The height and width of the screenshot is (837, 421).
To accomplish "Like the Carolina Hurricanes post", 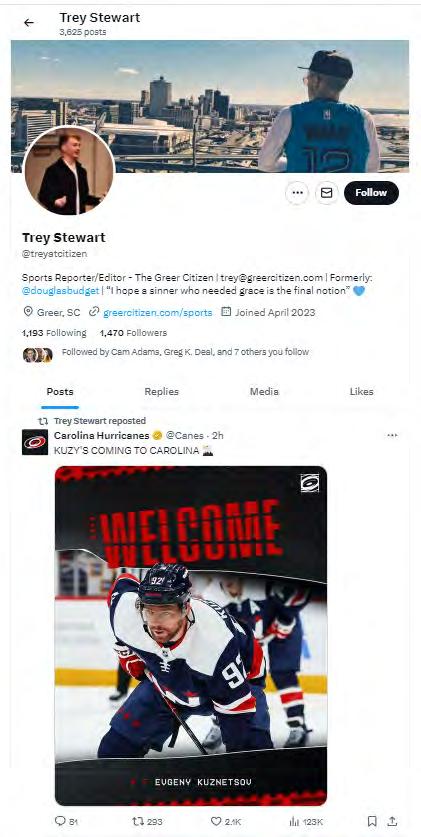I will [226, 822].
